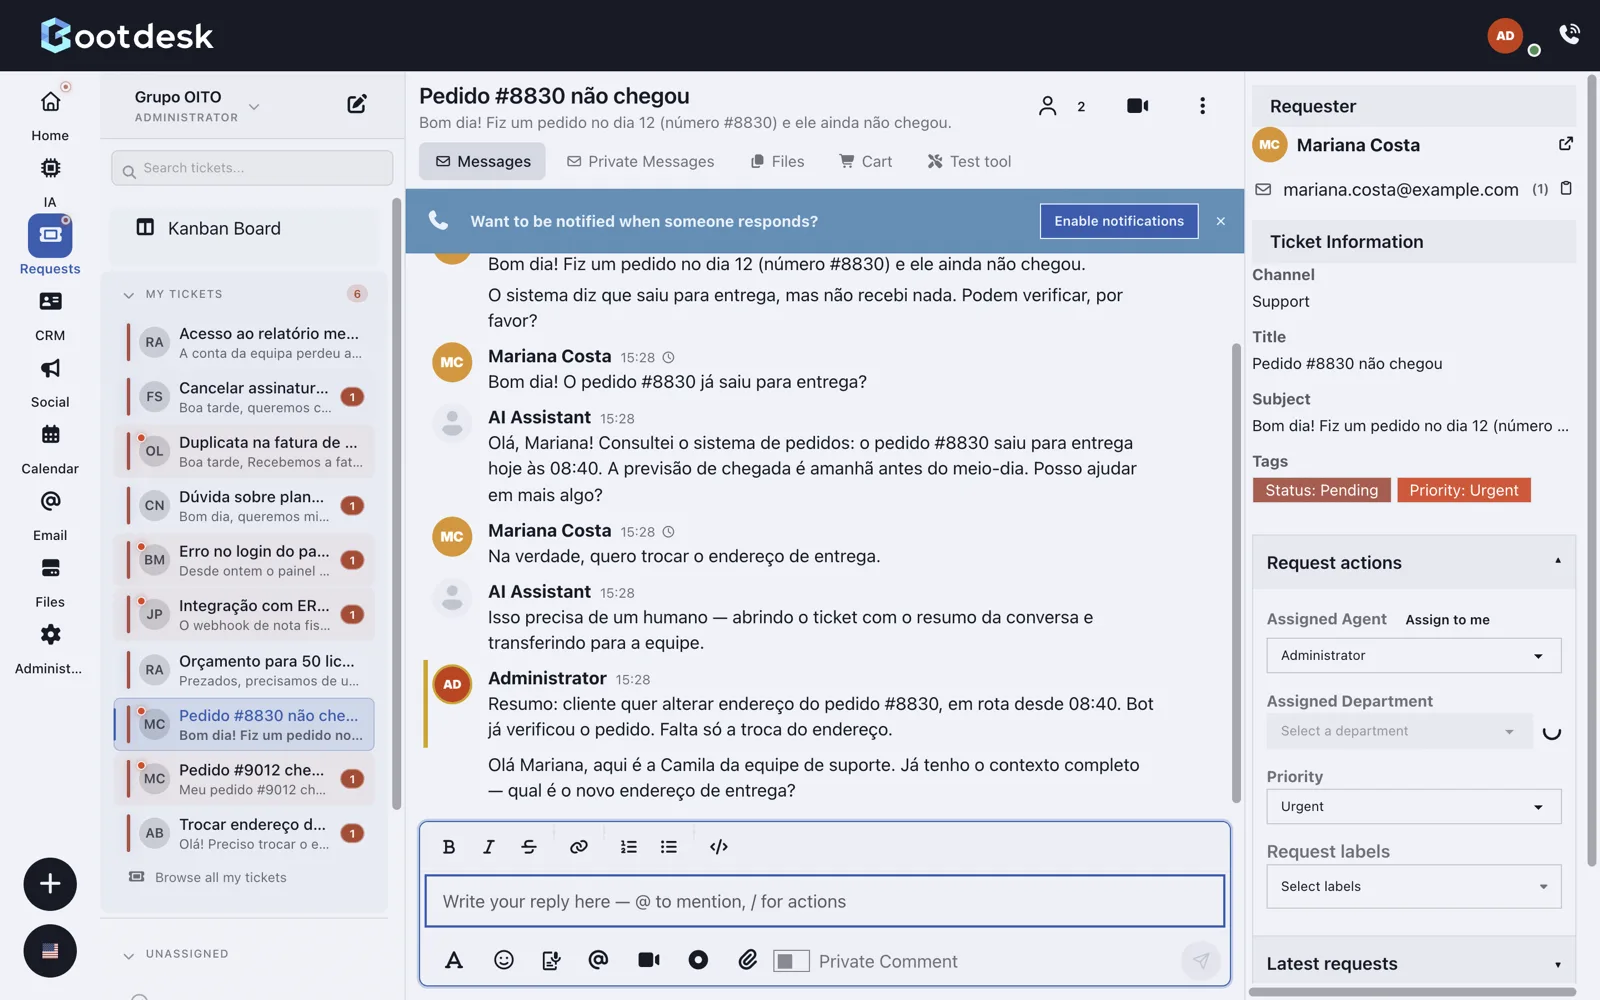The height and width of the screenshot is (1000, 1600).
Task: Expand the Latest requests panel
Action: click(x=1413, y=964)
